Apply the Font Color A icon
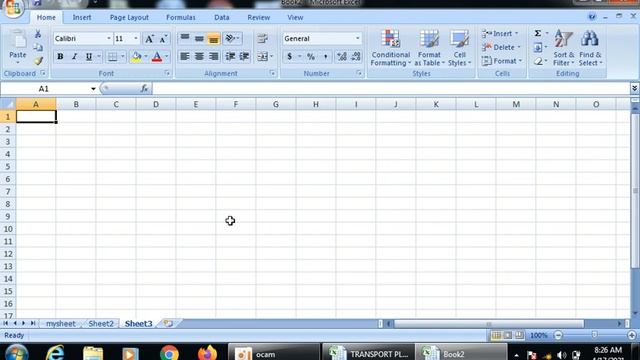 157,57
